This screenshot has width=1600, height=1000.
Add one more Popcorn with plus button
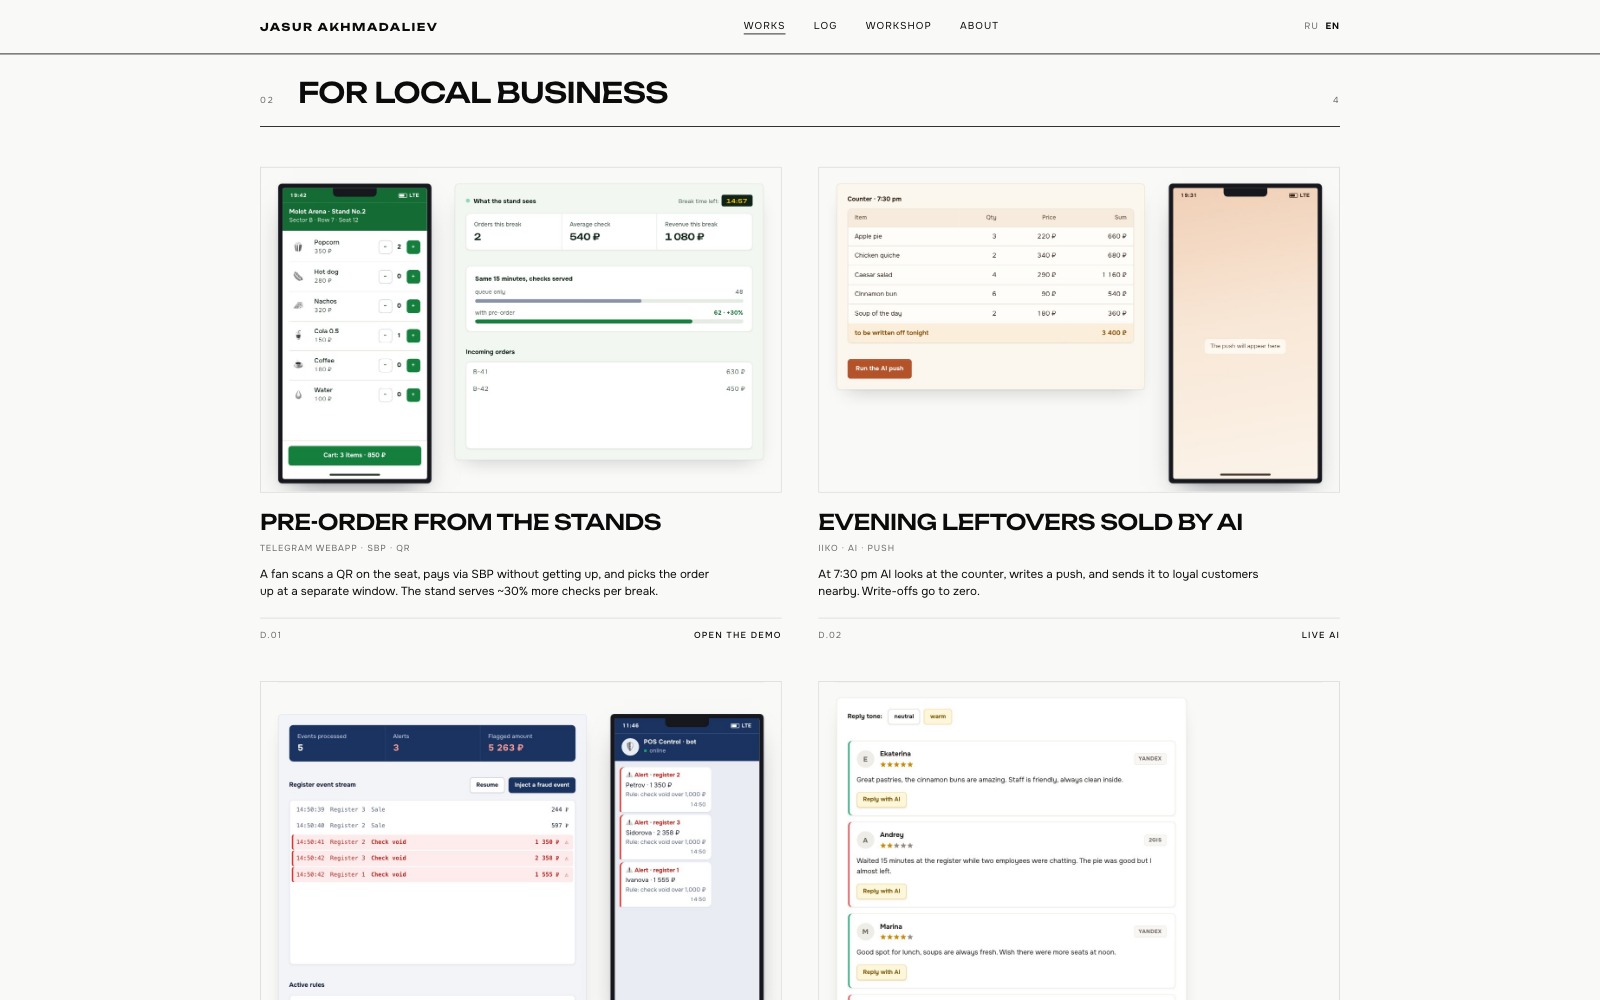click(x=413, y=247)
